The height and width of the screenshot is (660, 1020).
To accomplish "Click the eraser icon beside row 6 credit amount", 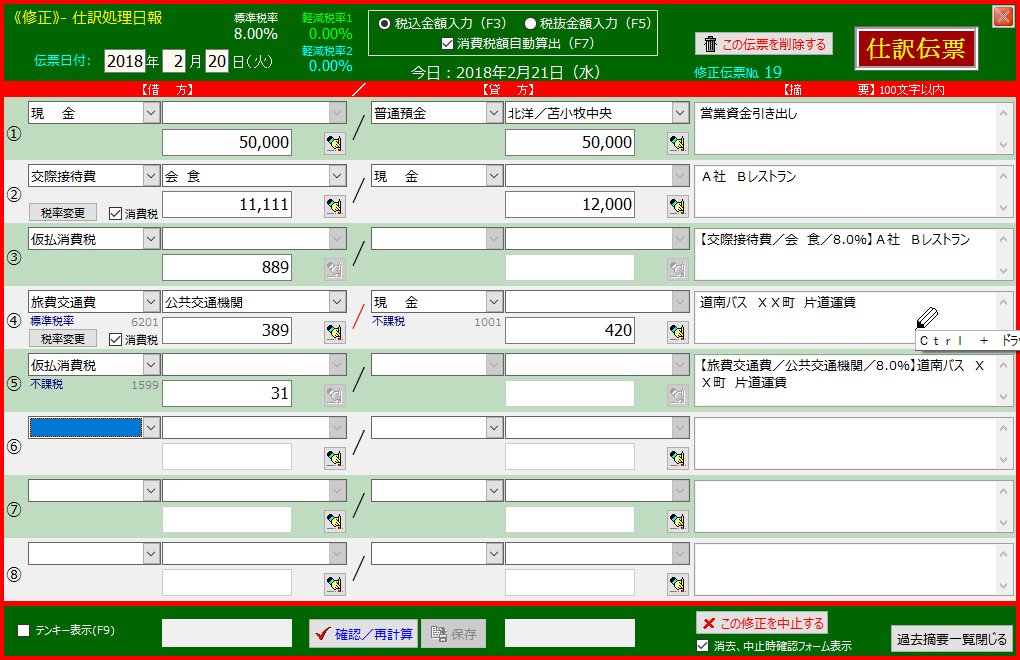I will coord(677,458).
